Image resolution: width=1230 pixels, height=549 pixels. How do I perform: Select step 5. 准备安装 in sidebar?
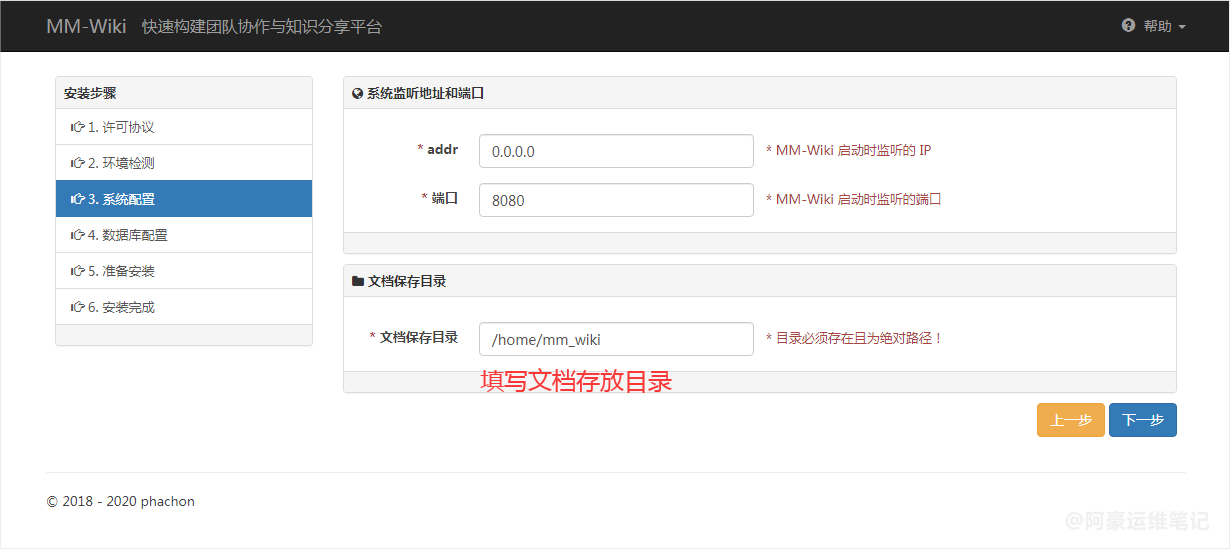click(184, 271)
